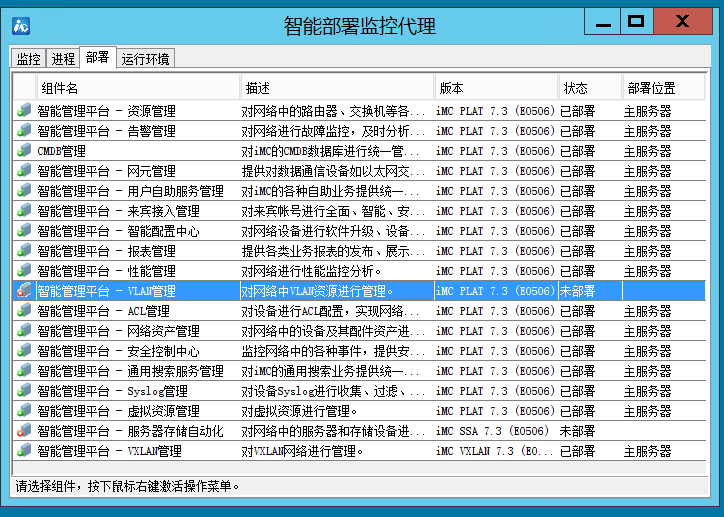
Task: Select highlighted 智能管理平台 - VLAN管理 name
Action: pos(107,291)
